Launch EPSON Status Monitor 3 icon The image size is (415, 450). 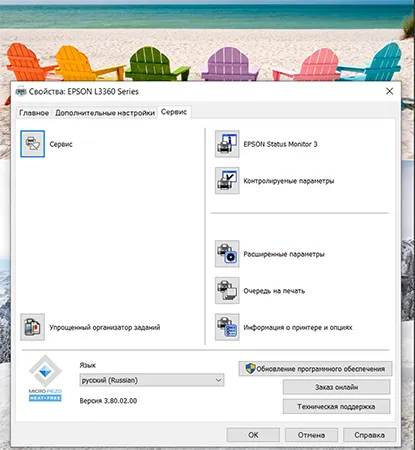pos(227,144)
